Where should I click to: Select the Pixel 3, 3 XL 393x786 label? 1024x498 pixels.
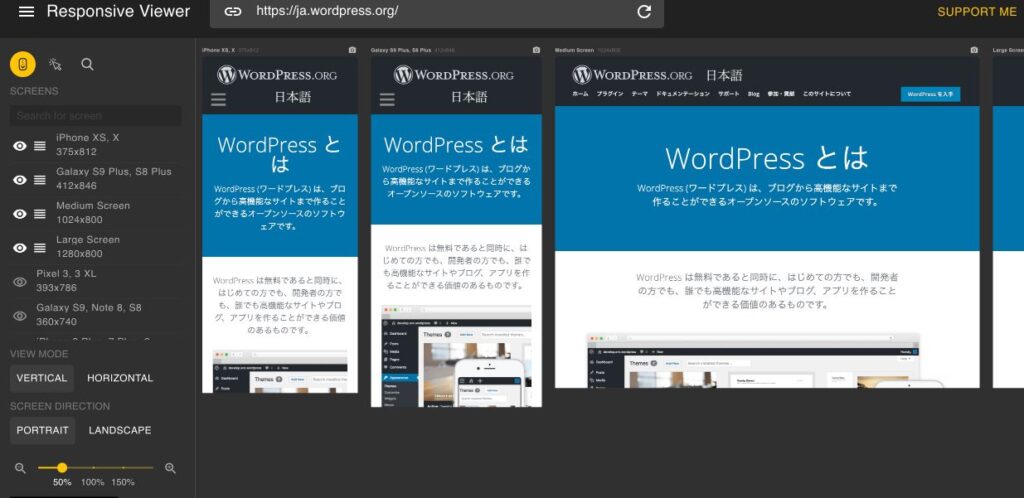tap(66, 281)
